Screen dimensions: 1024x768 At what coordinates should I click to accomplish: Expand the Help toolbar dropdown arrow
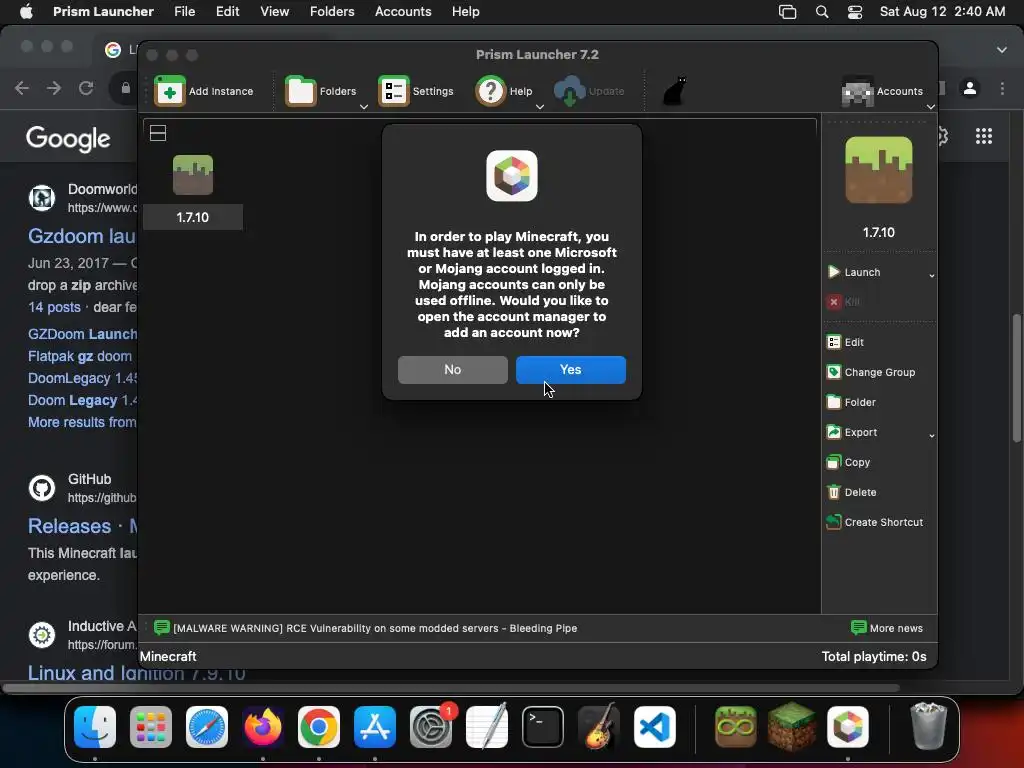pos(539,106)
